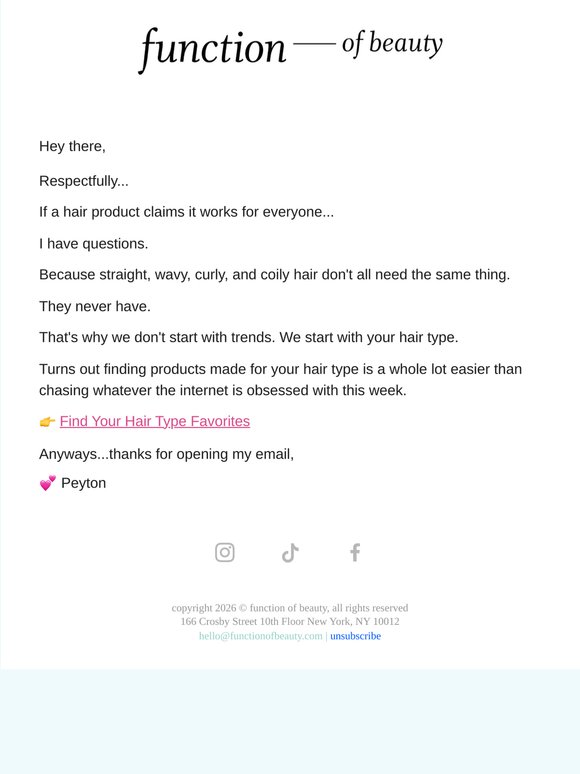This screenshot has width=580, height=774.
Task: Click the "thanks for opening my email" line
Action: point(166,454)
